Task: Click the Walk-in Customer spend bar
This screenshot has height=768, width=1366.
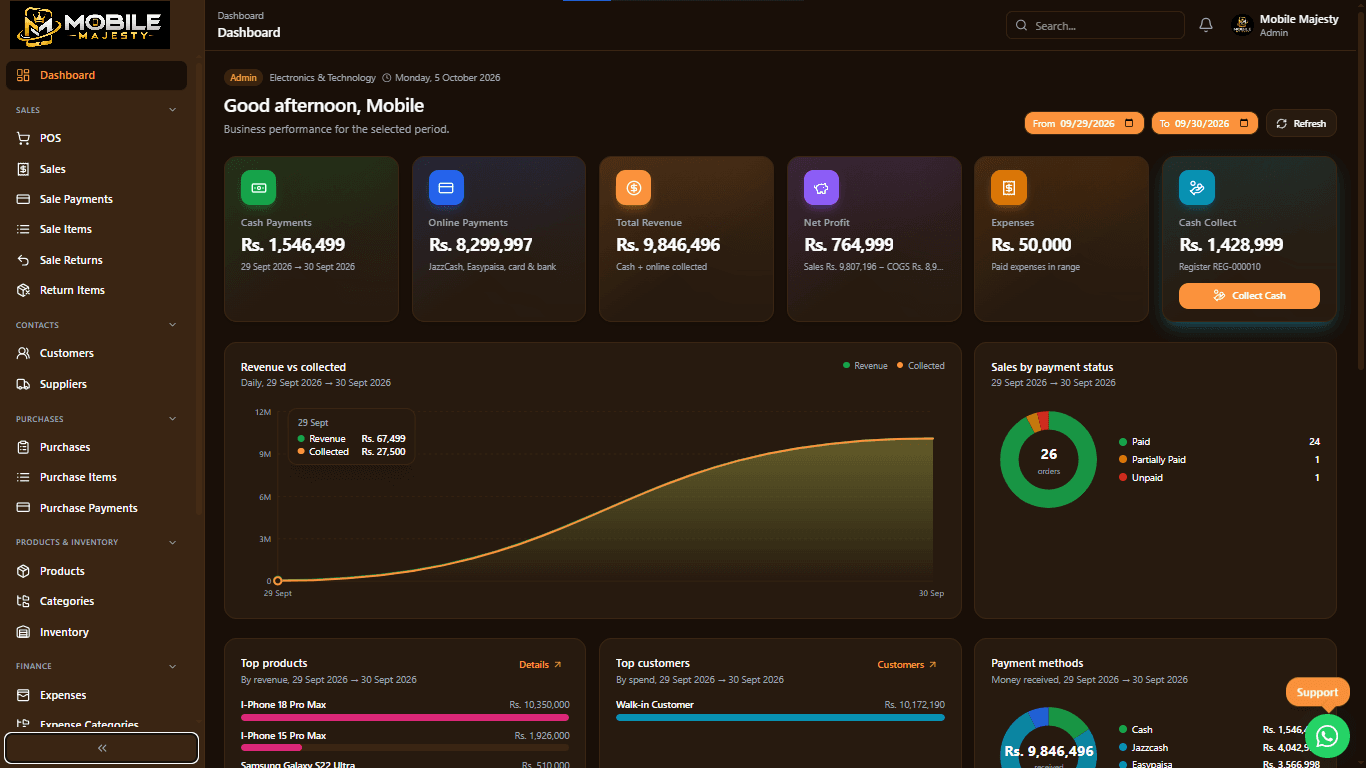Action: pos(780,717)
